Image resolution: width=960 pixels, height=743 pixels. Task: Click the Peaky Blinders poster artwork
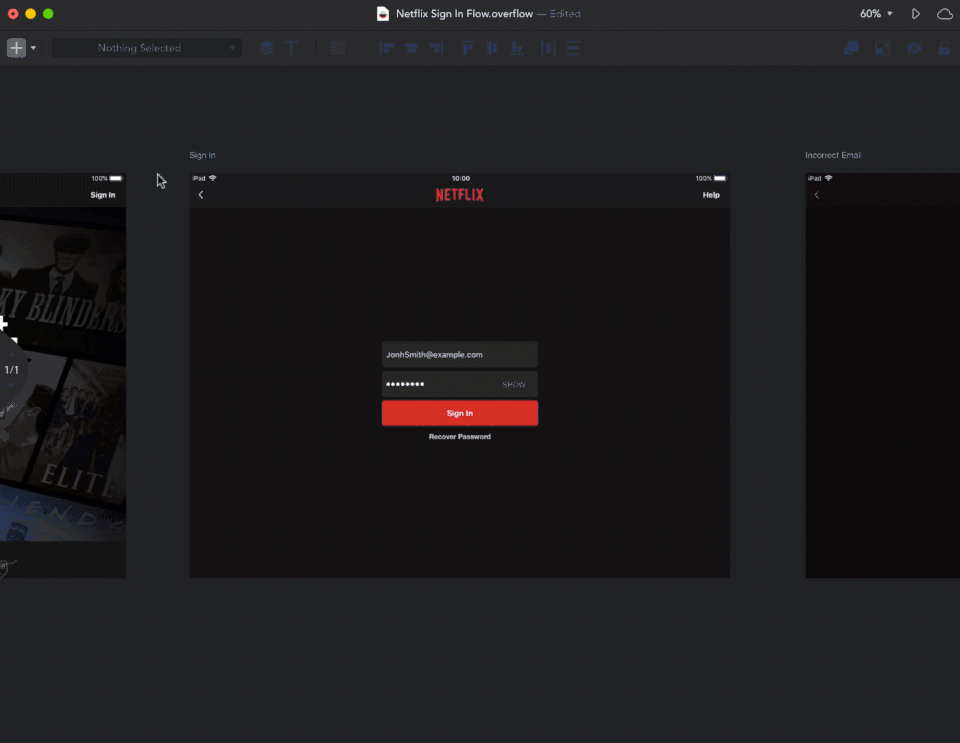pyautogui.click(x=63, y=278)
